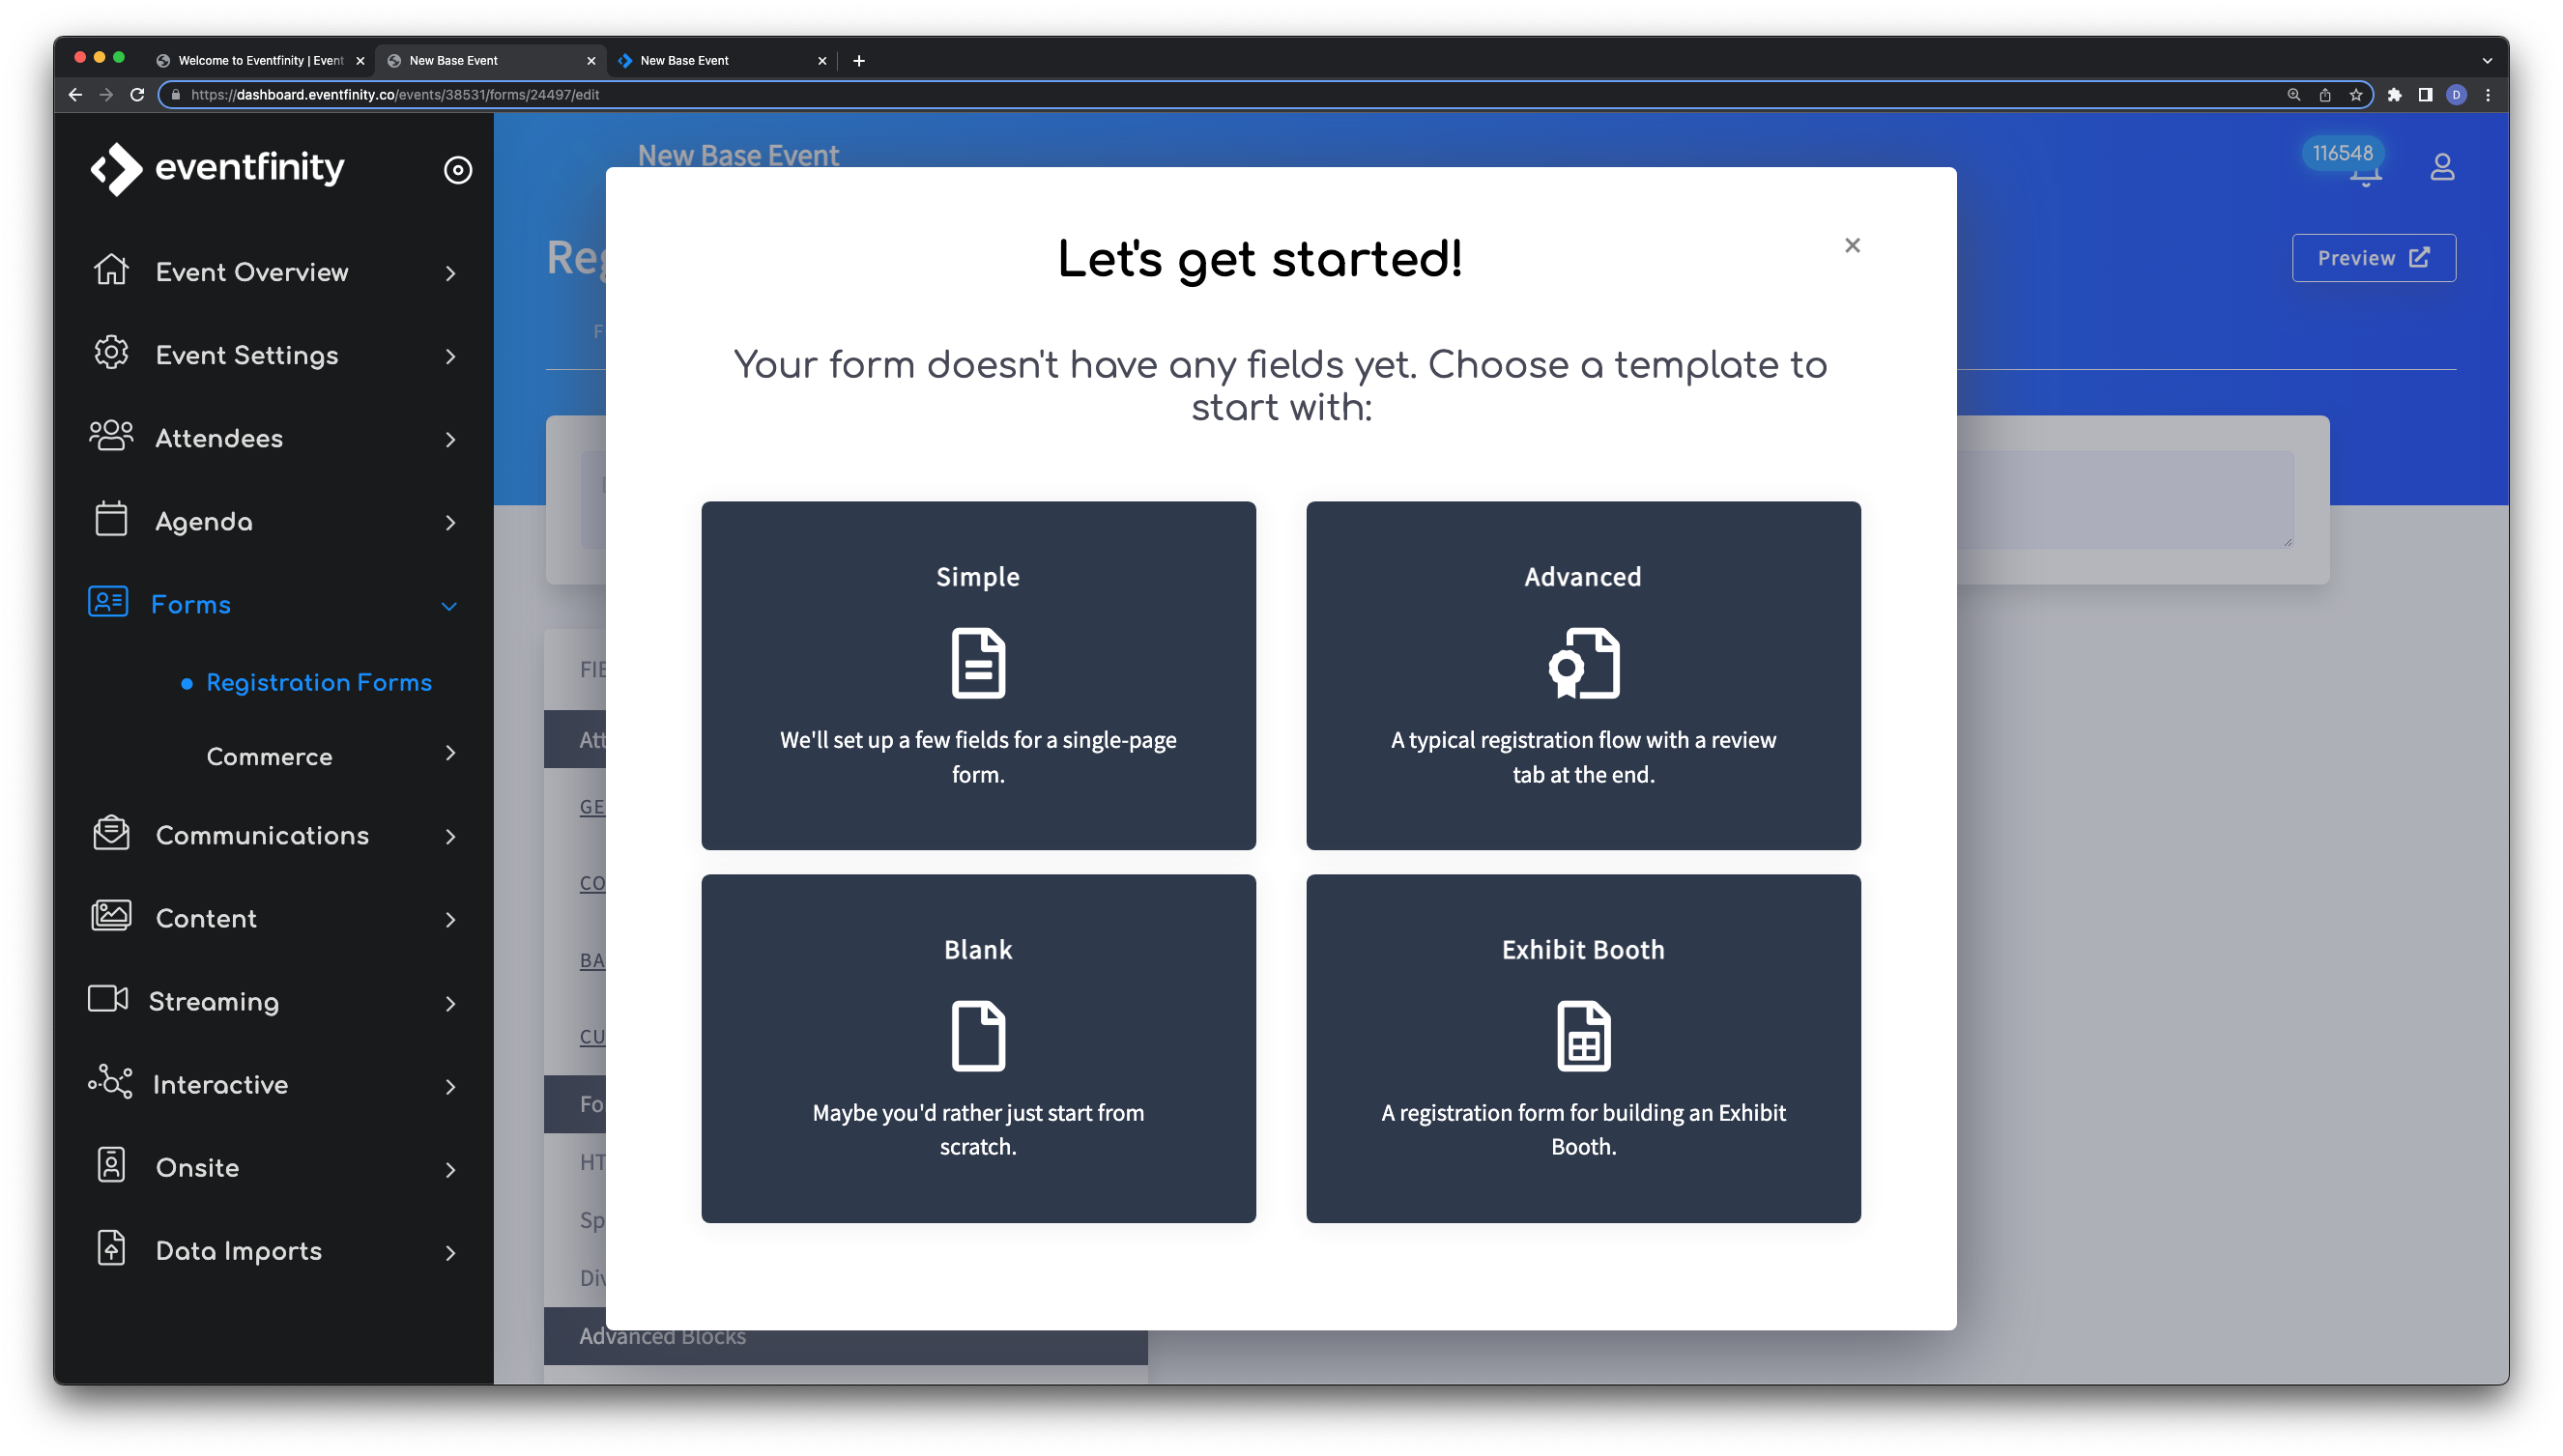Select the Exhibit Booth template

click(x=1583, y=1049)
